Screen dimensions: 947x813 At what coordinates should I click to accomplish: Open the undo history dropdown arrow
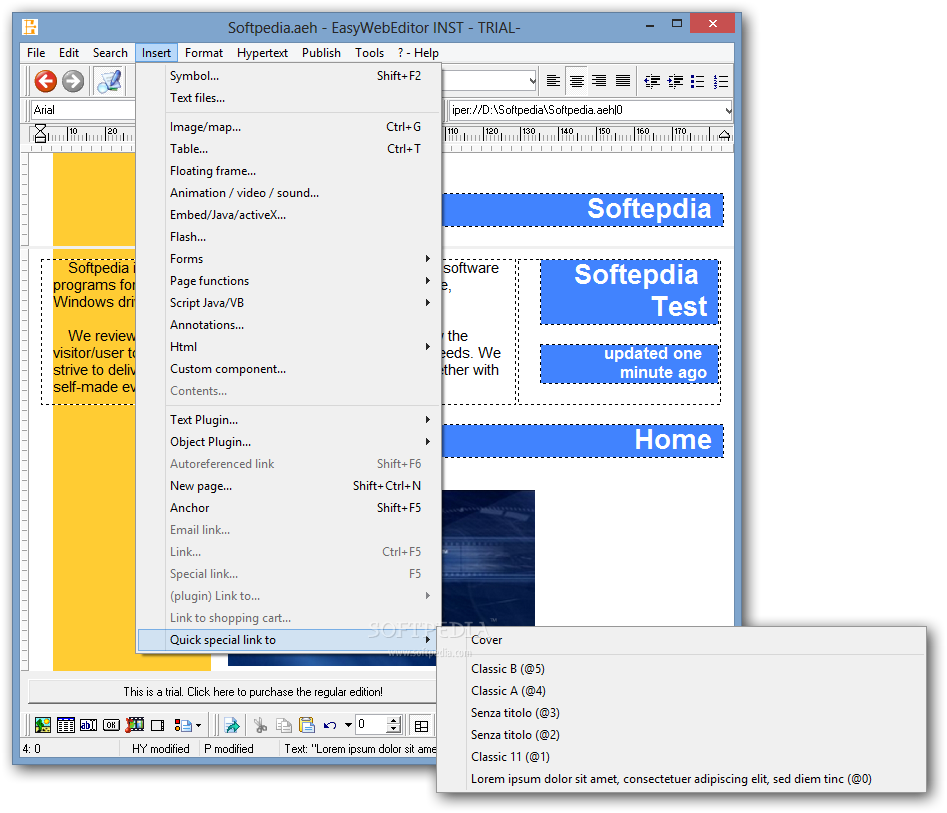coord(348,725)
